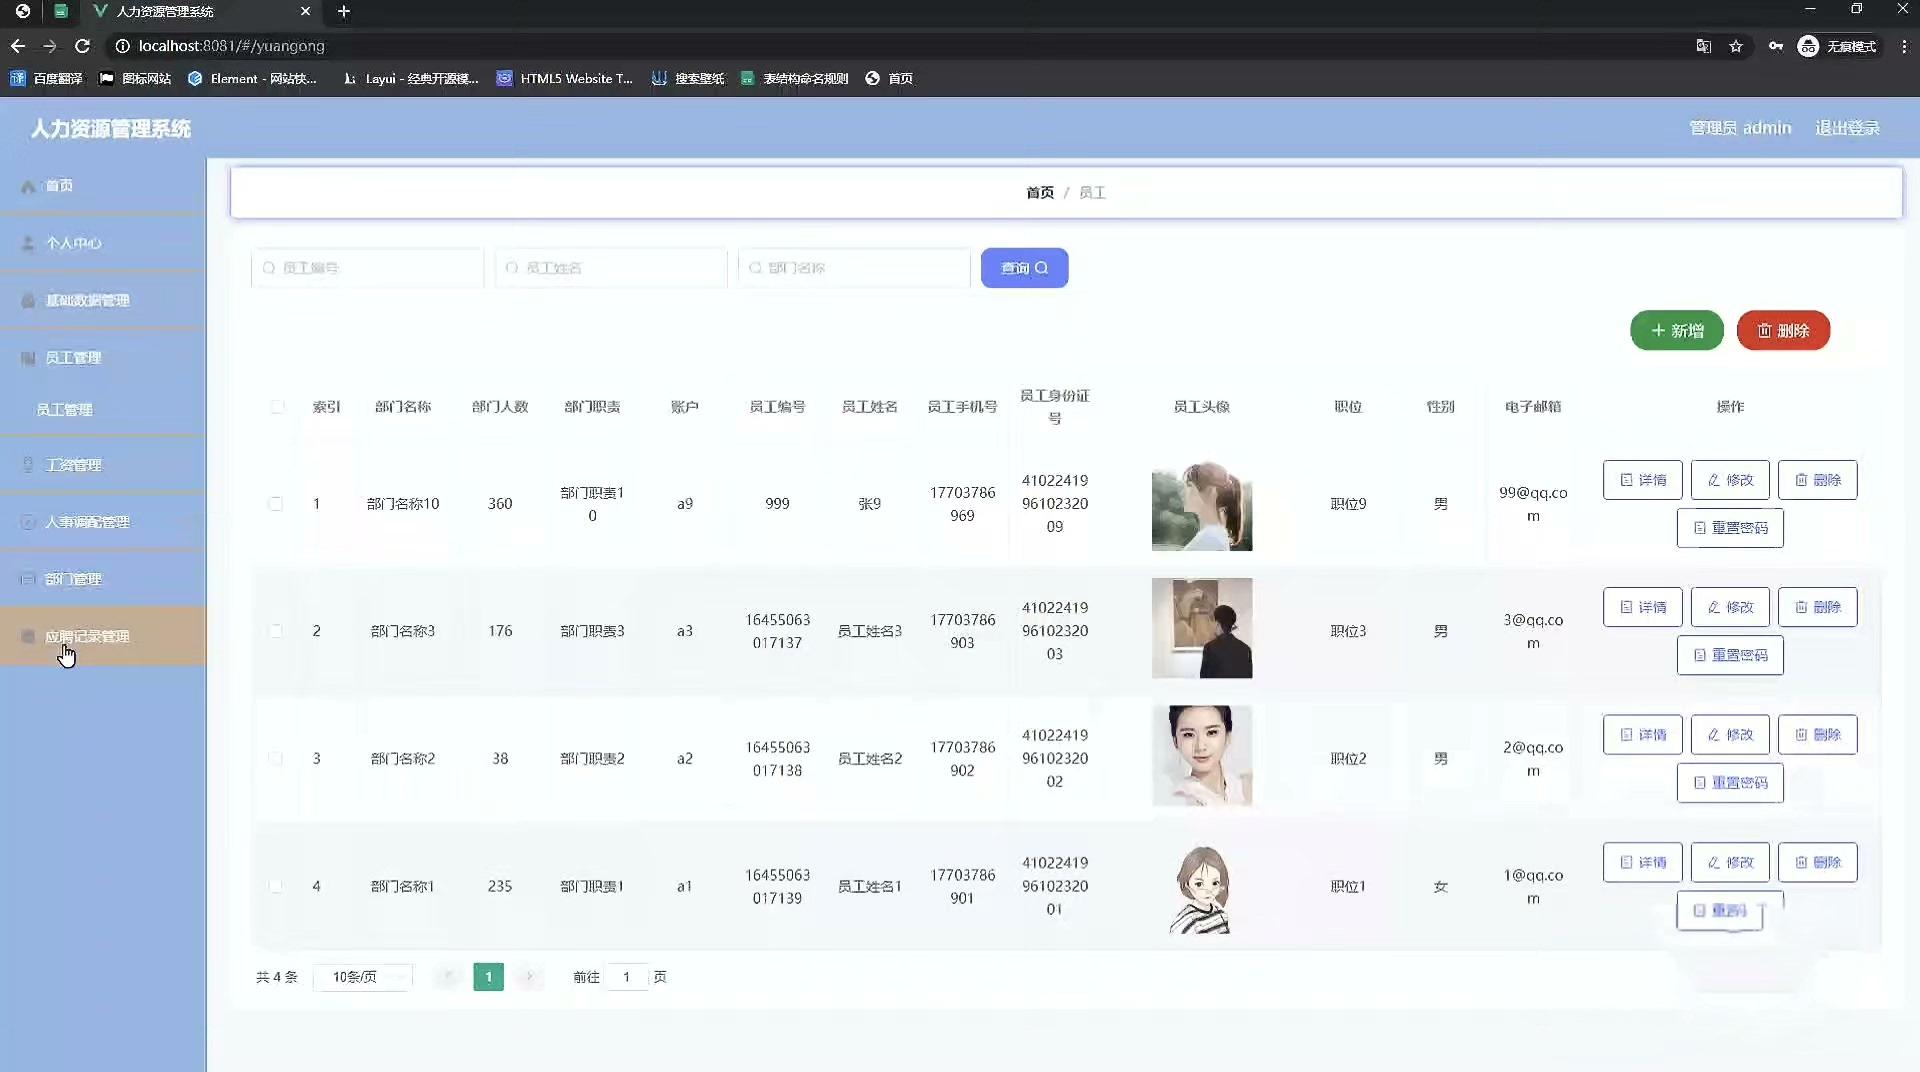1920x1072 pixels.
Task: Expand 人事调配管理 sidebar menu
Action: 103,522
